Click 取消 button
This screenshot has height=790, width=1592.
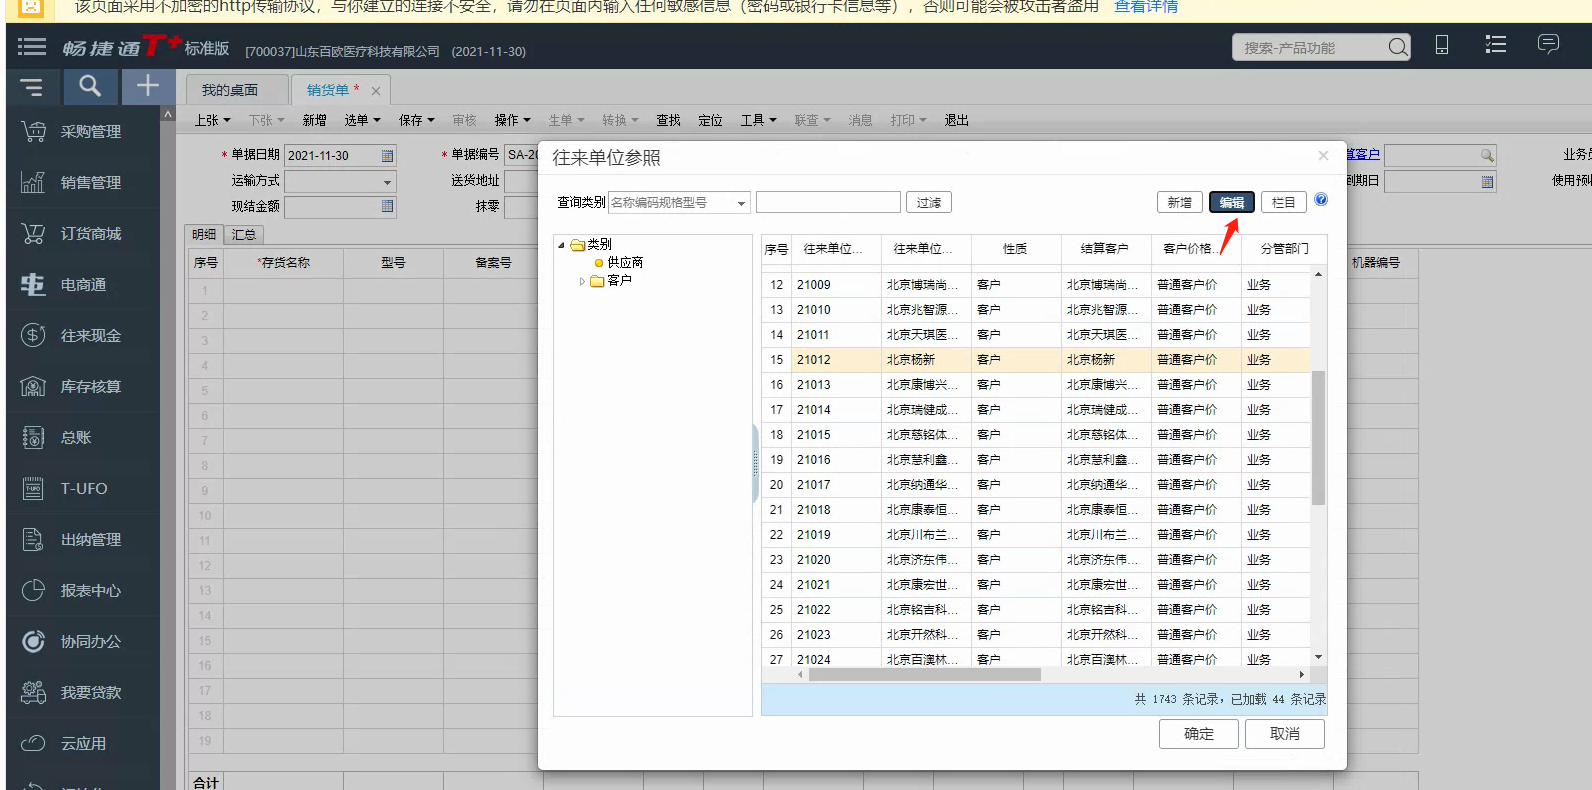tap(1285, 734)
